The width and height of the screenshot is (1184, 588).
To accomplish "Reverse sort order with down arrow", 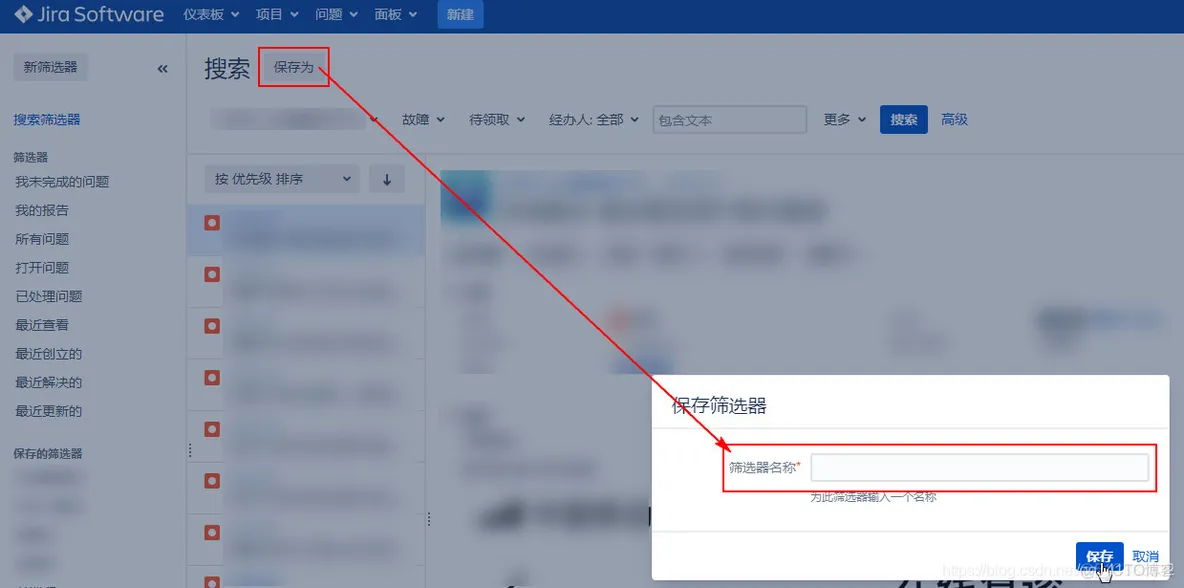I will pos(387,180).
